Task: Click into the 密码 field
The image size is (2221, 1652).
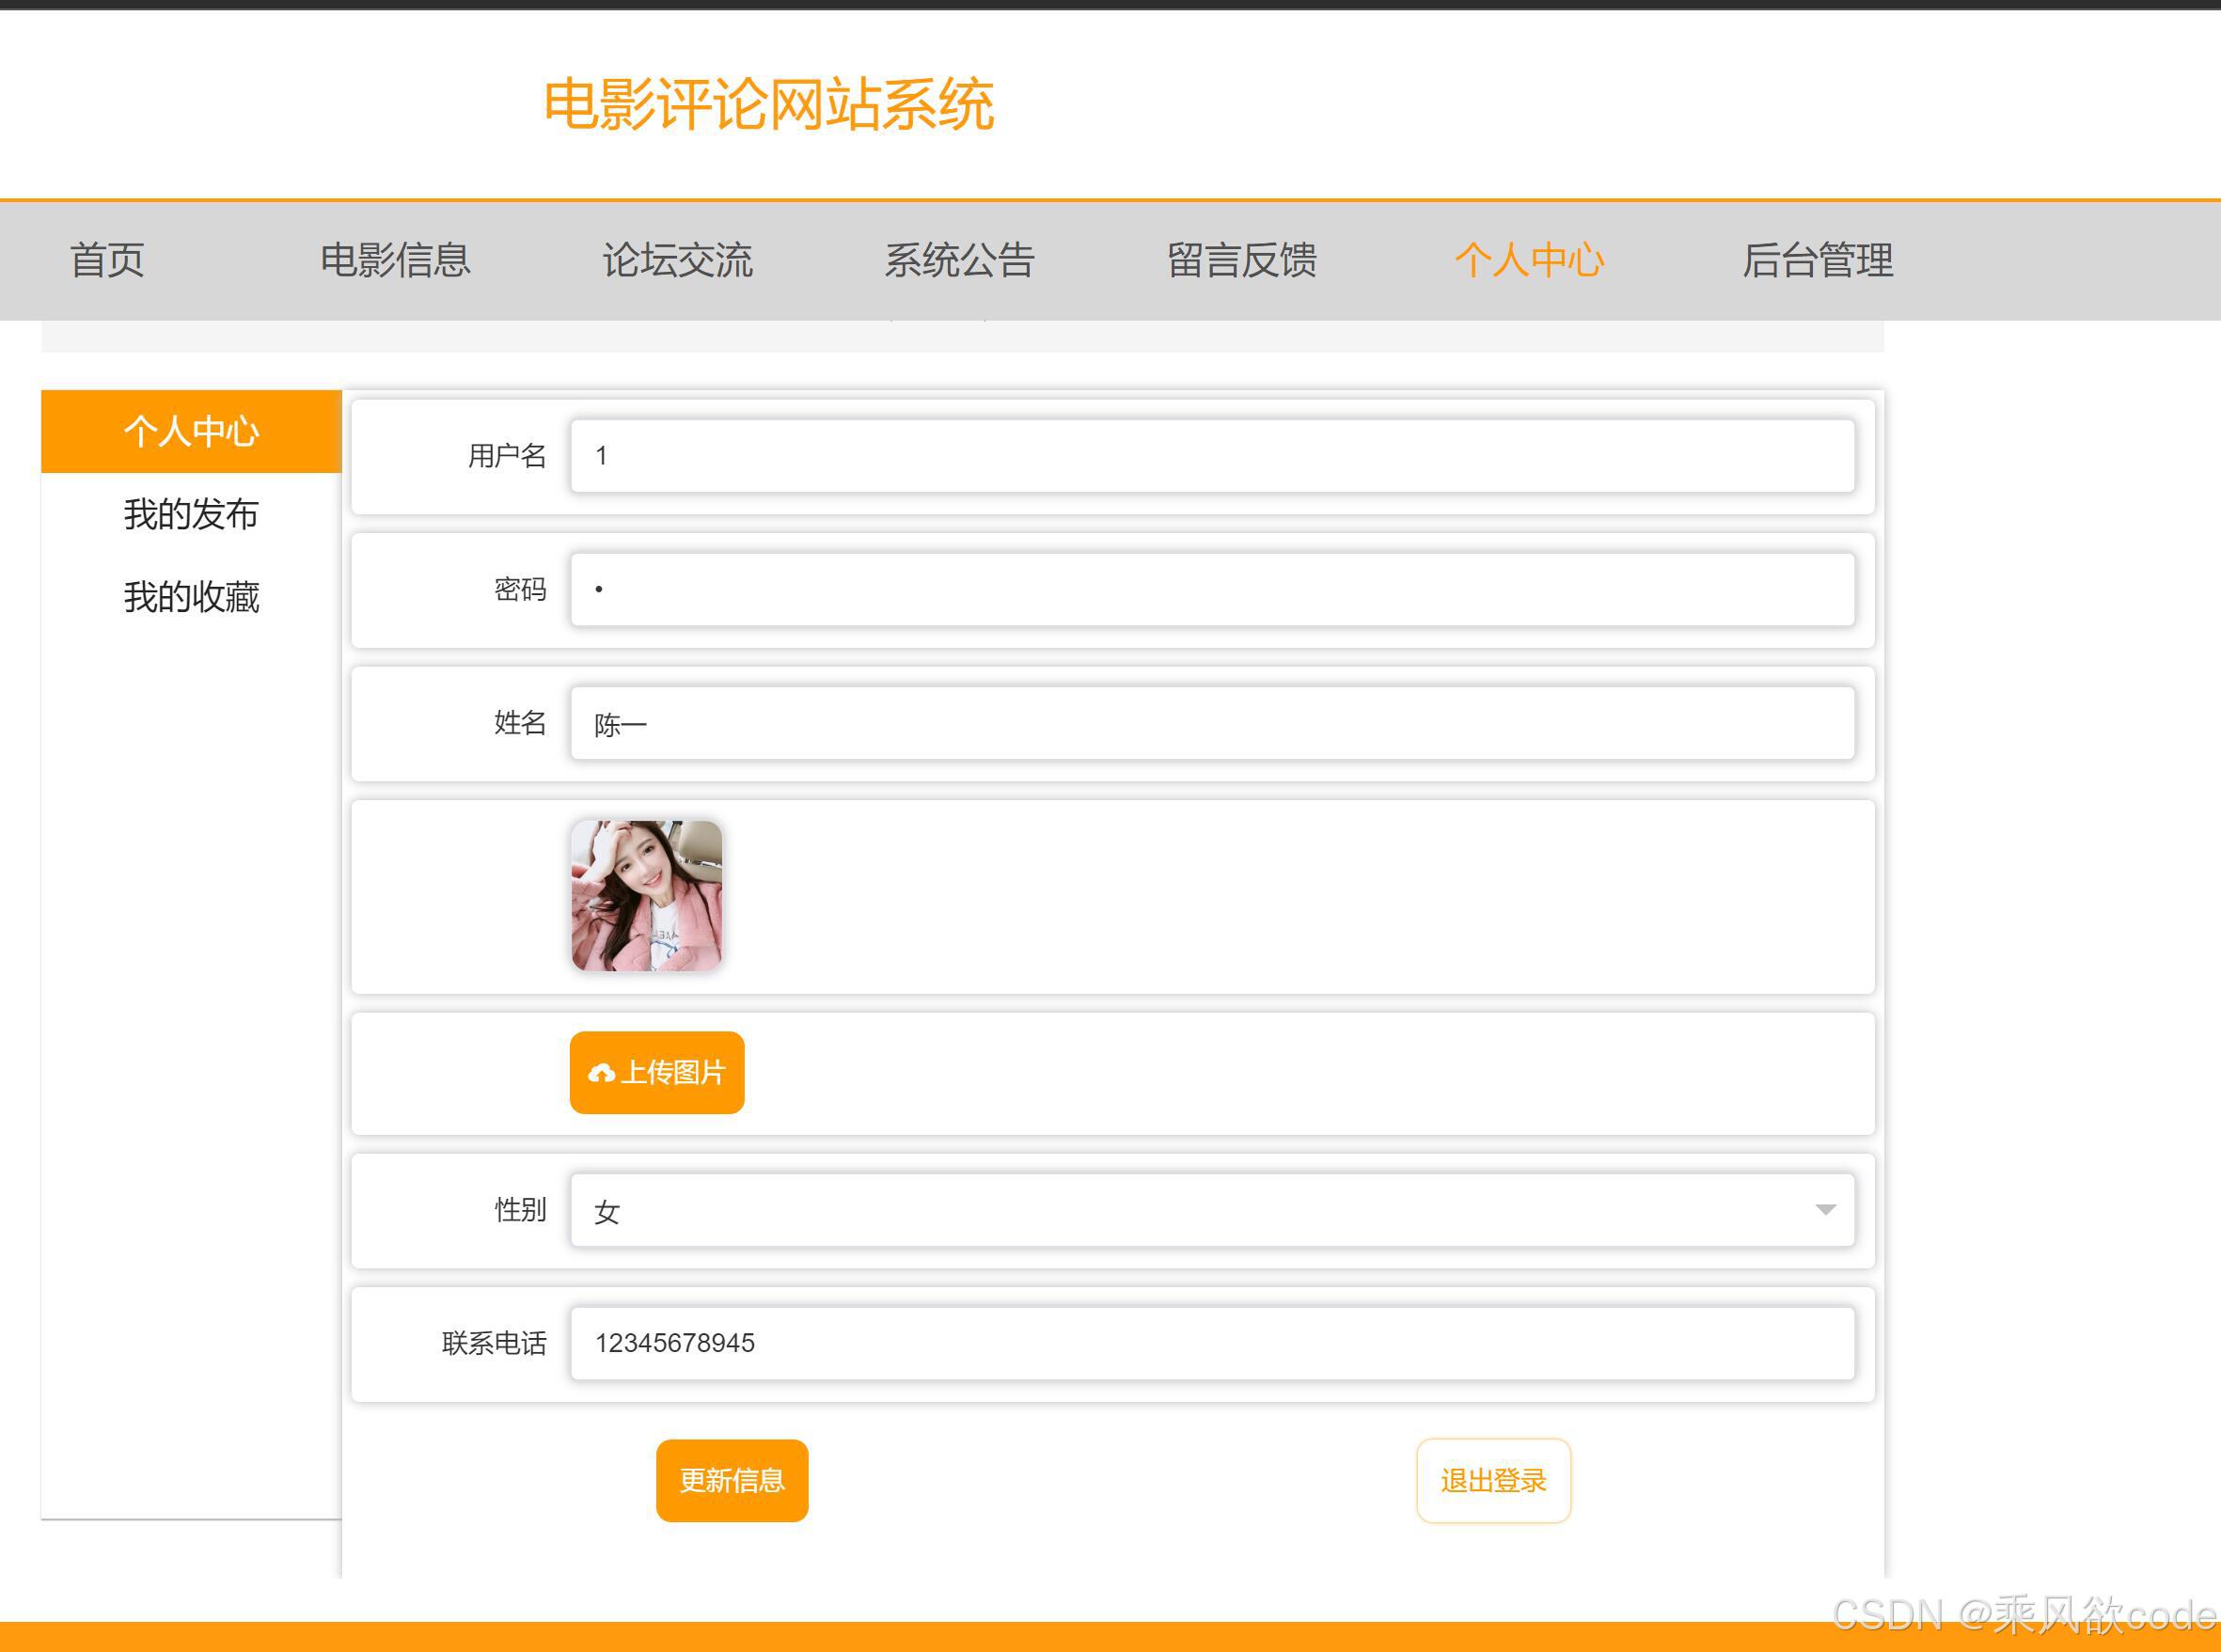Action: (x=1212, y=590)
